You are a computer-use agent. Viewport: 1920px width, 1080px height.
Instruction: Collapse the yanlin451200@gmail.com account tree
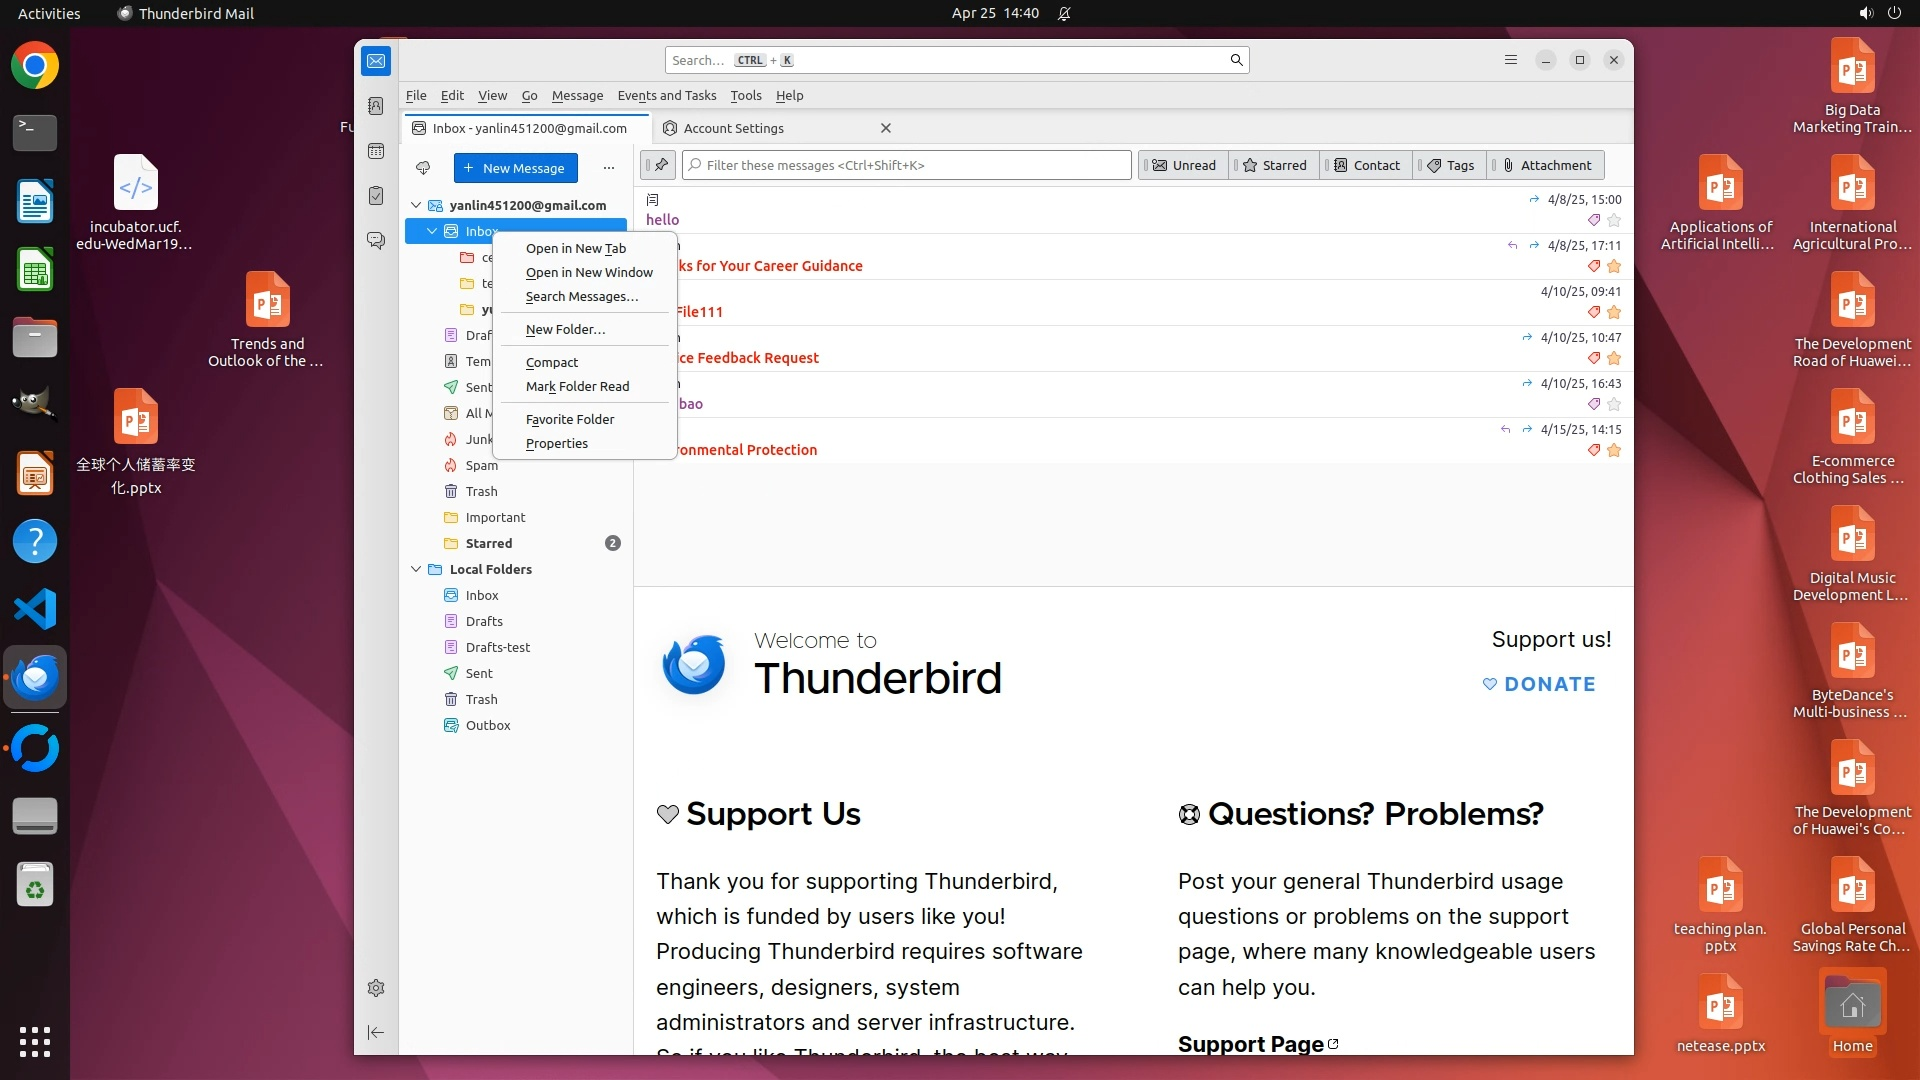click(x=416, y=205)
